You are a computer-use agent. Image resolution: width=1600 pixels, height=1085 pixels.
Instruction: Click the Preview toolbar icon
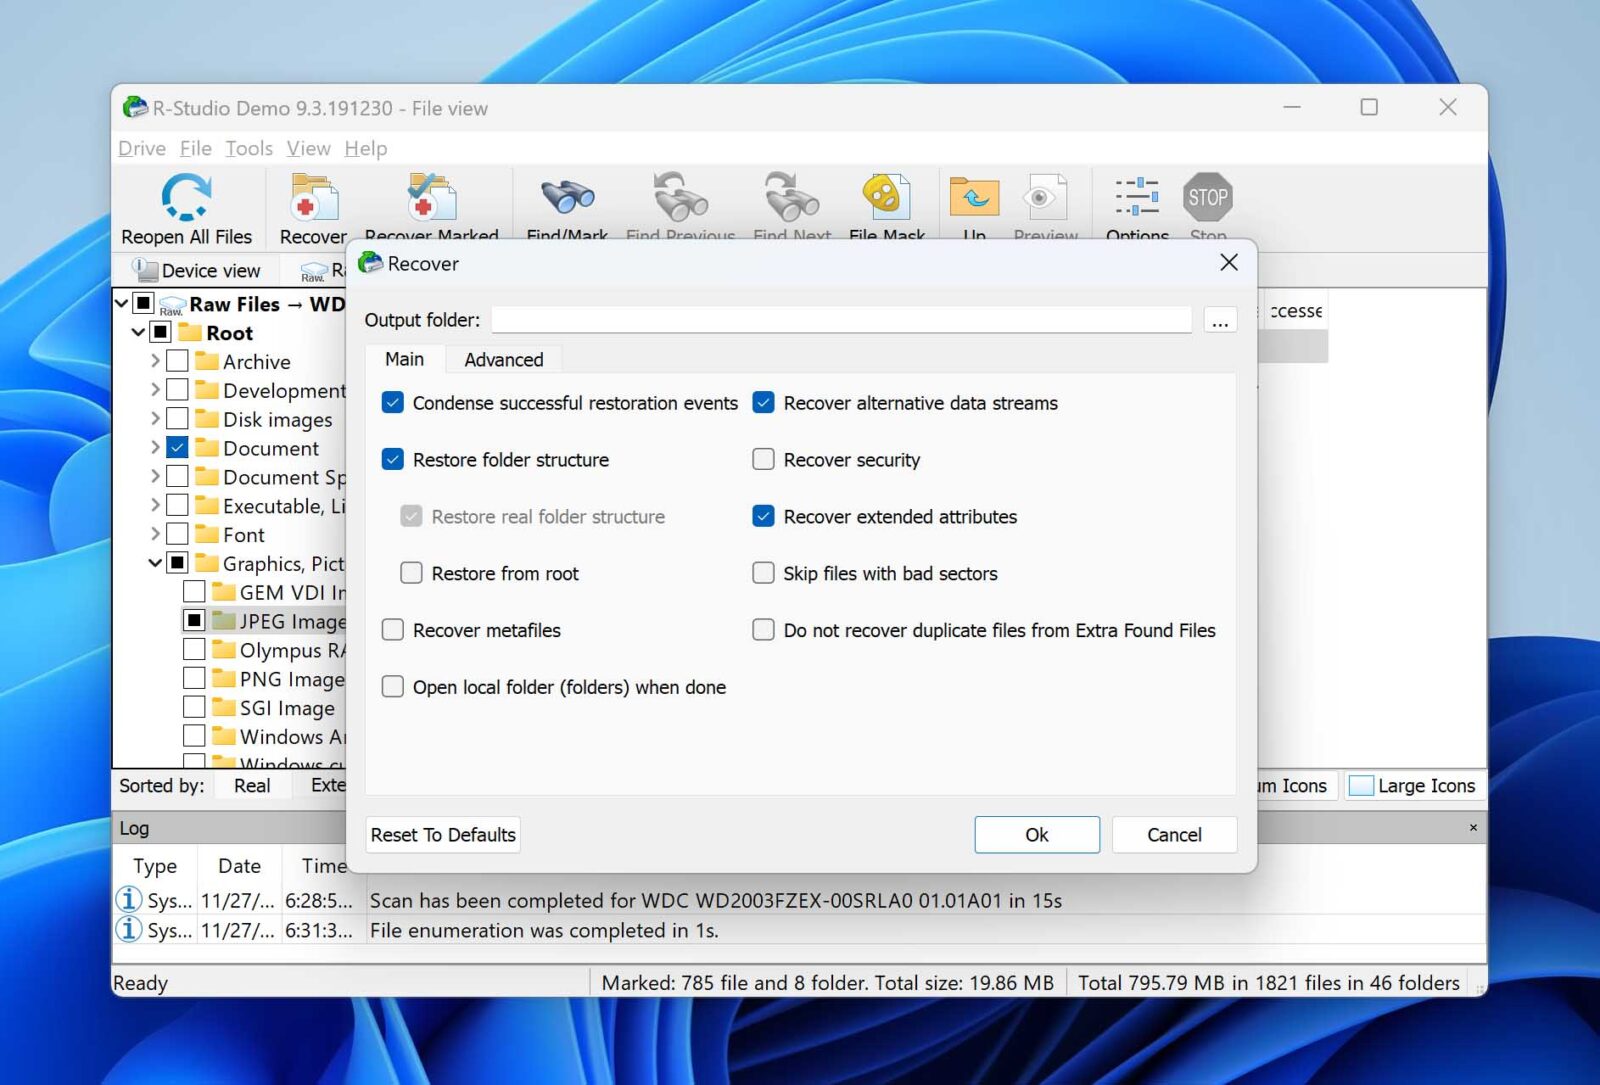pos(1044,197)
